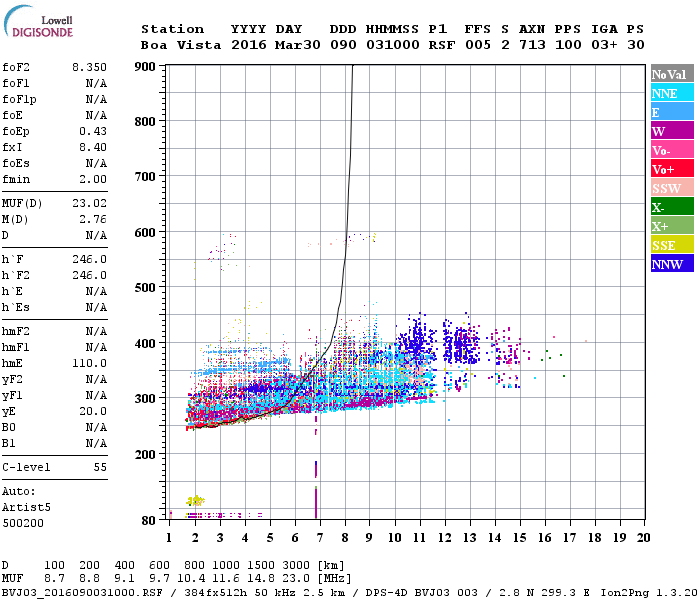Screen dimensions: 700x600
Task: Click the MUF value 8.7 for 100 km
Action: (x=54, y=579)
